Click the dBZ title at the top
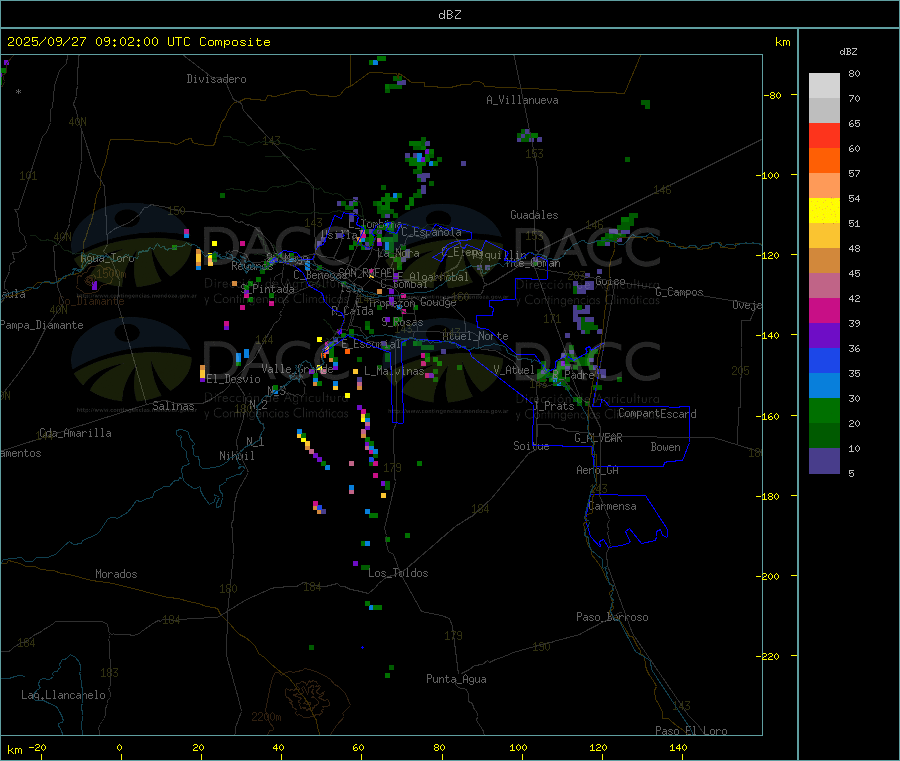Image resolution: width=900 pixels, height=761 pixels. (450, 14)
